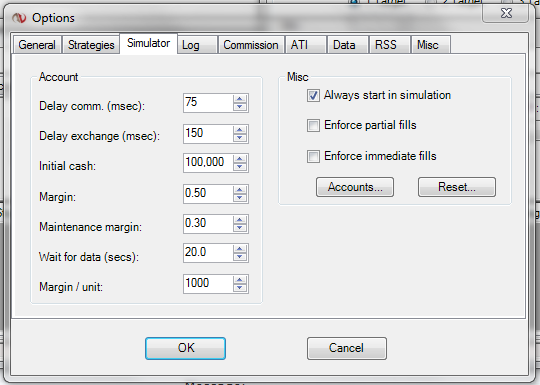This screenshot has width=540, height=385.
Task: Increase Margin / unit with up arrow
Action: pos(240,279)
